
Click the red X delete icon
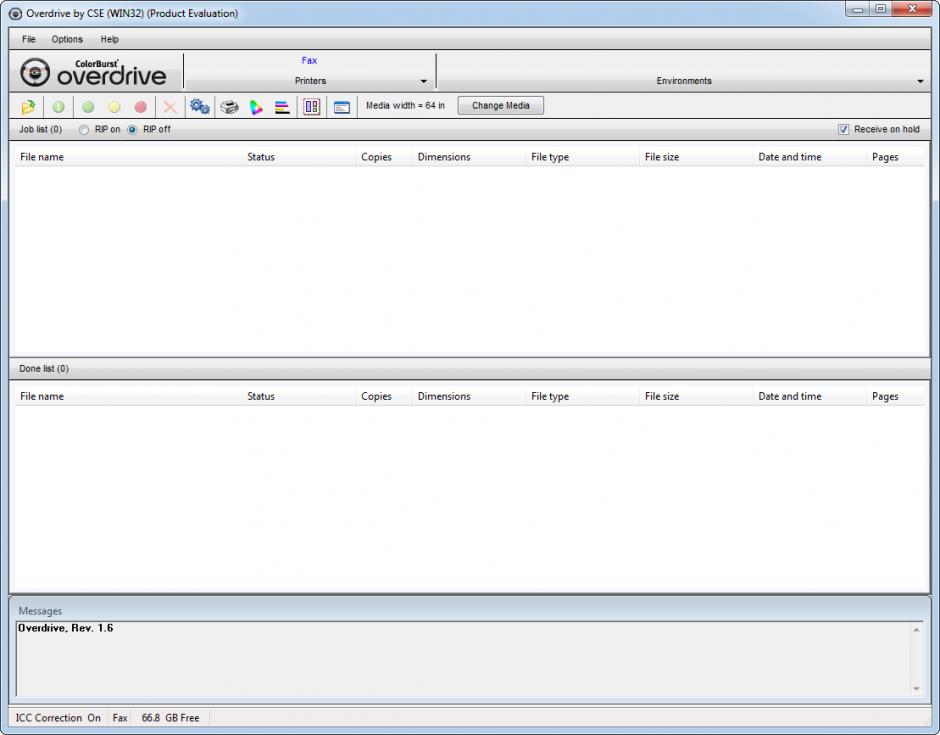pos(170,107)
